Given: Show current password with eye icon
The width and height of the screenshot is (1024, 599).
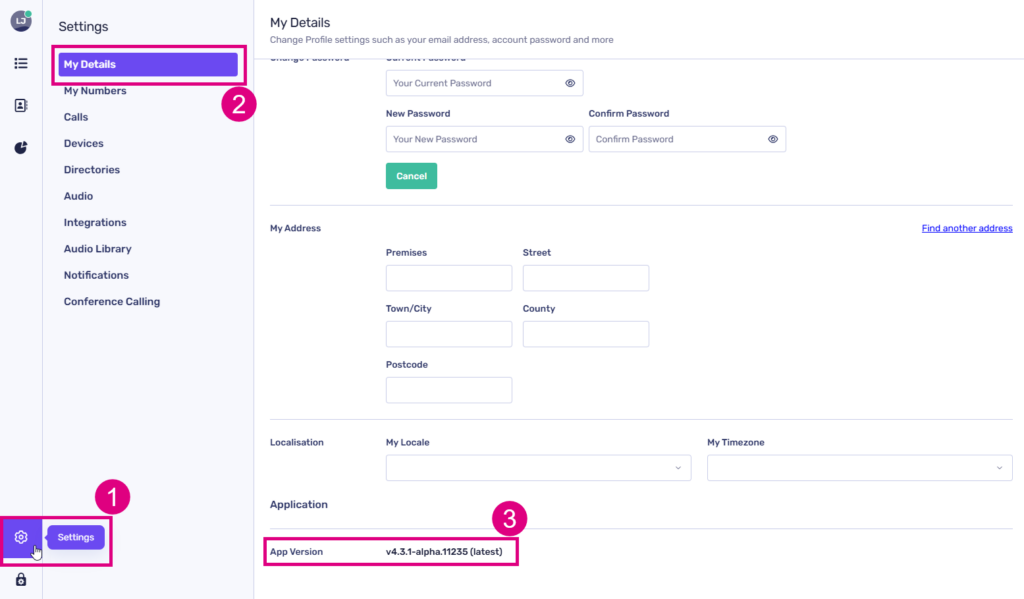Looking at the screenshot, I should pos(570,83).
